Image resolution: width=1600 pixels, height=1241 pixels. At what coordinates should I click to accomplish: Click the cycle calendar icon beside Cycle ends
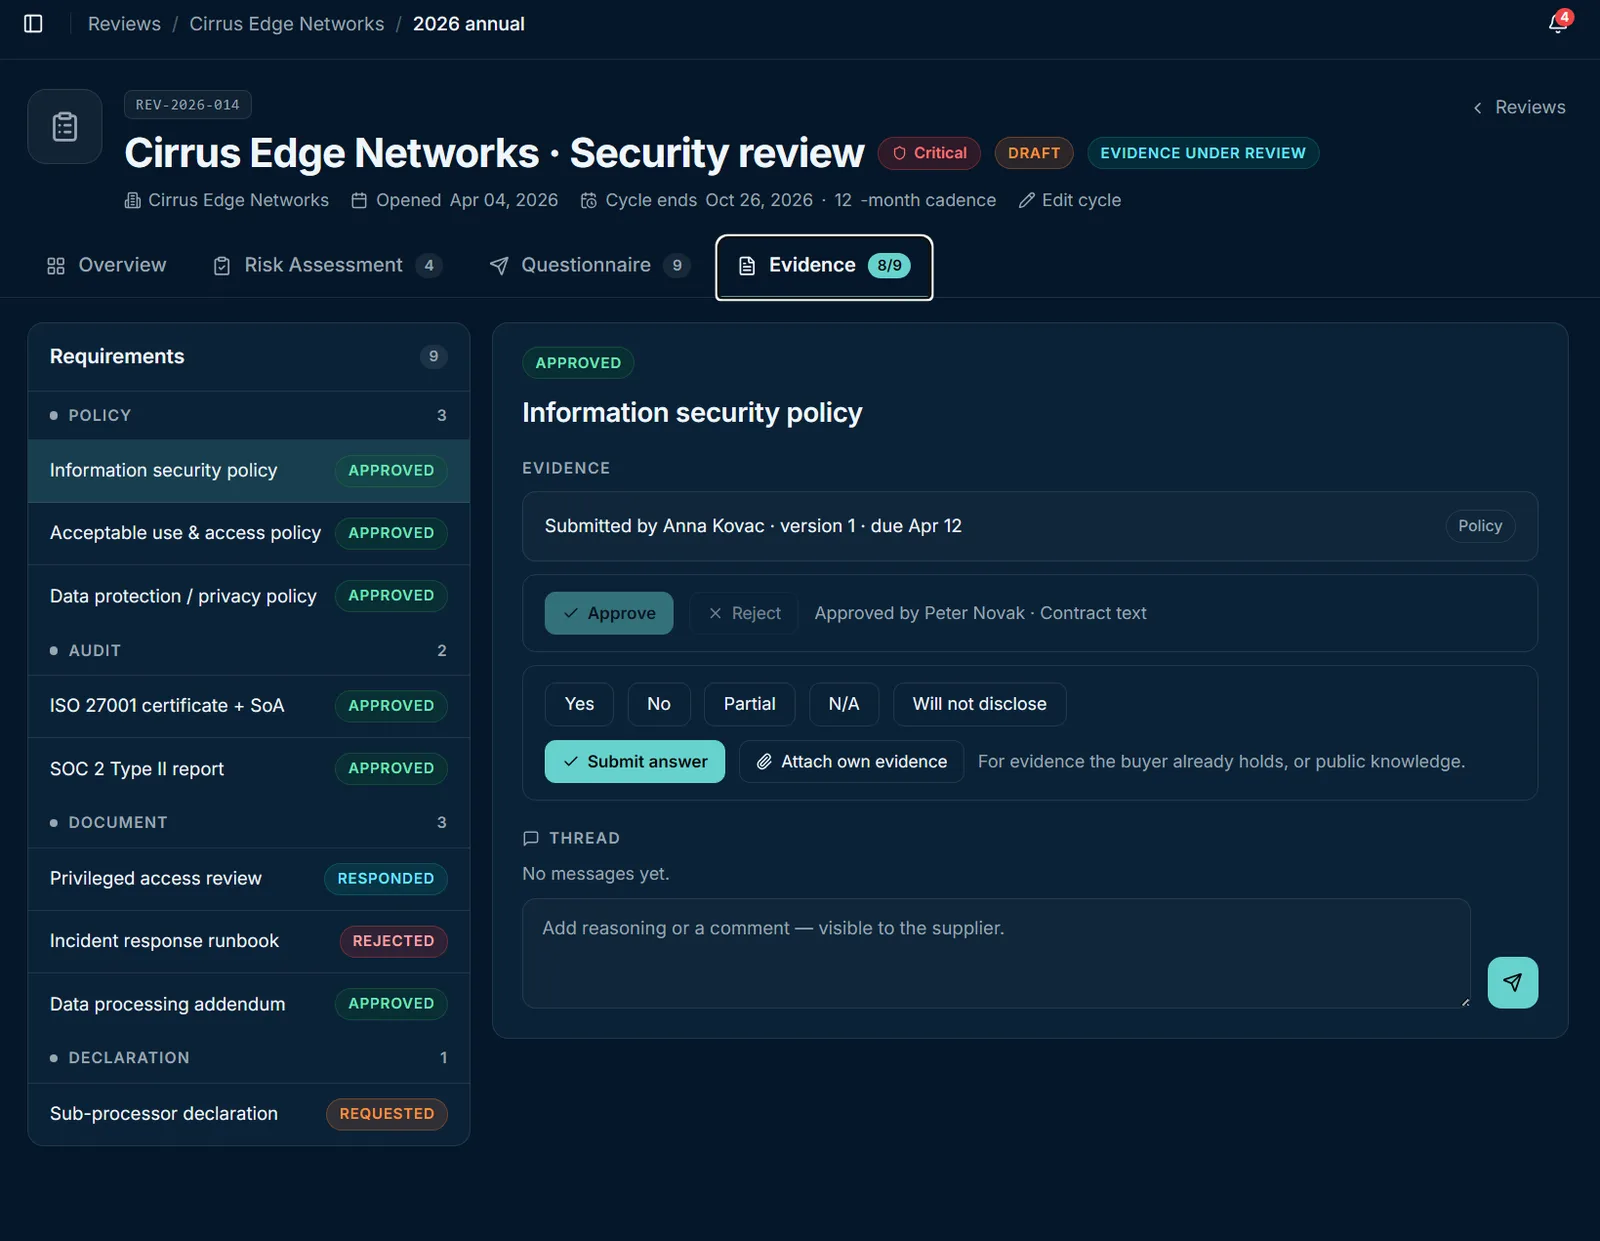[589, 200]
